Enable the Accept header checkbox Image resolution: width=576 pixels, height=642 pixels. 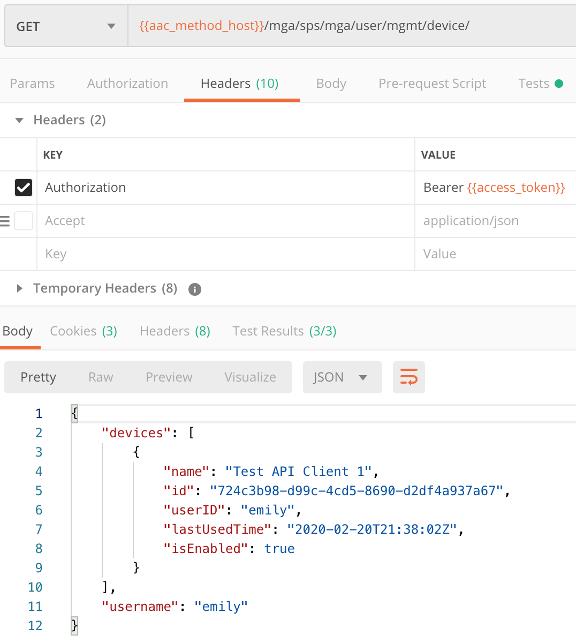[23, 221]
